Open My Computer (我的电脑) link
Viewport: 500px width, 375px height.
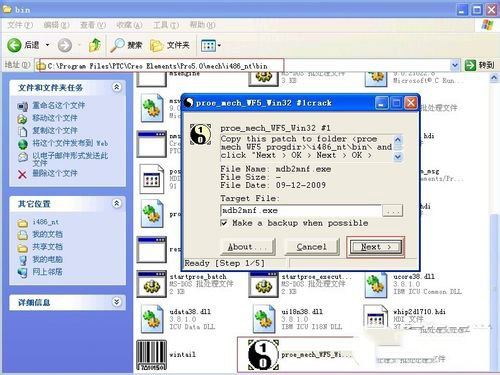click(x=47, y=259)
